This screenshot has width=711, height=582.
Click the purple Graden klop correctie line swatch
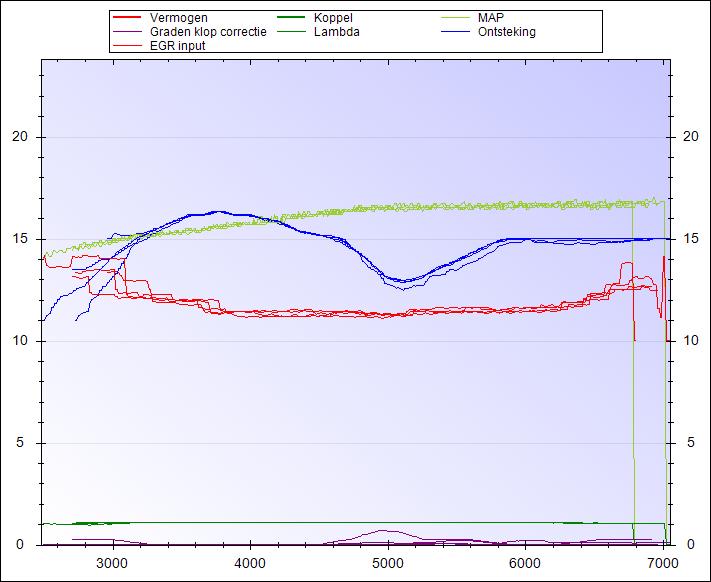click(x=127, y=32)
